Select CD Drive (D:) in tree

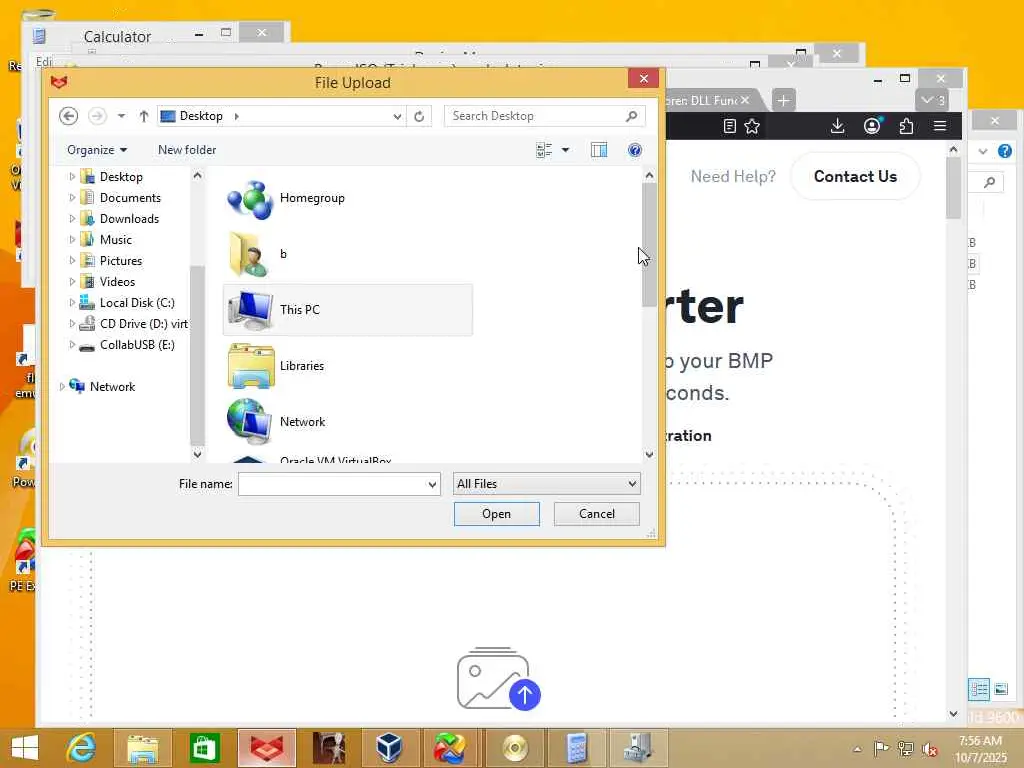click(144, 324)
